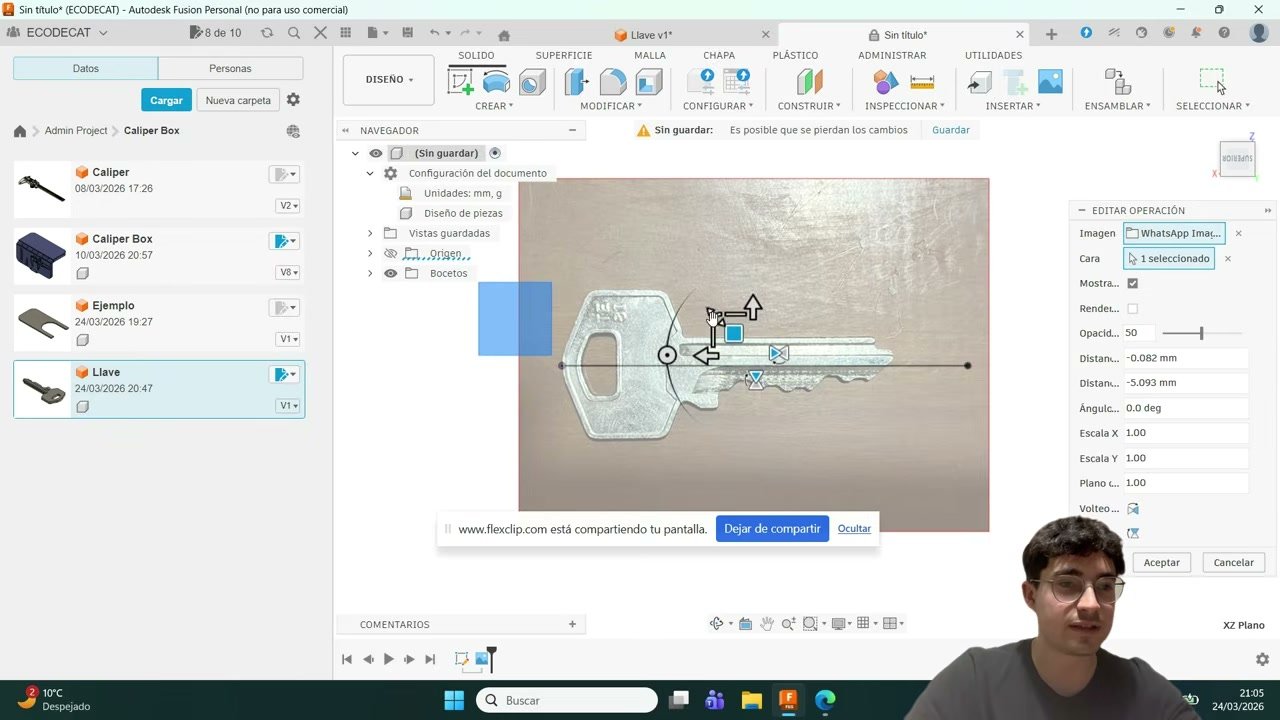Open data panel settings gear

coord(293,100)
